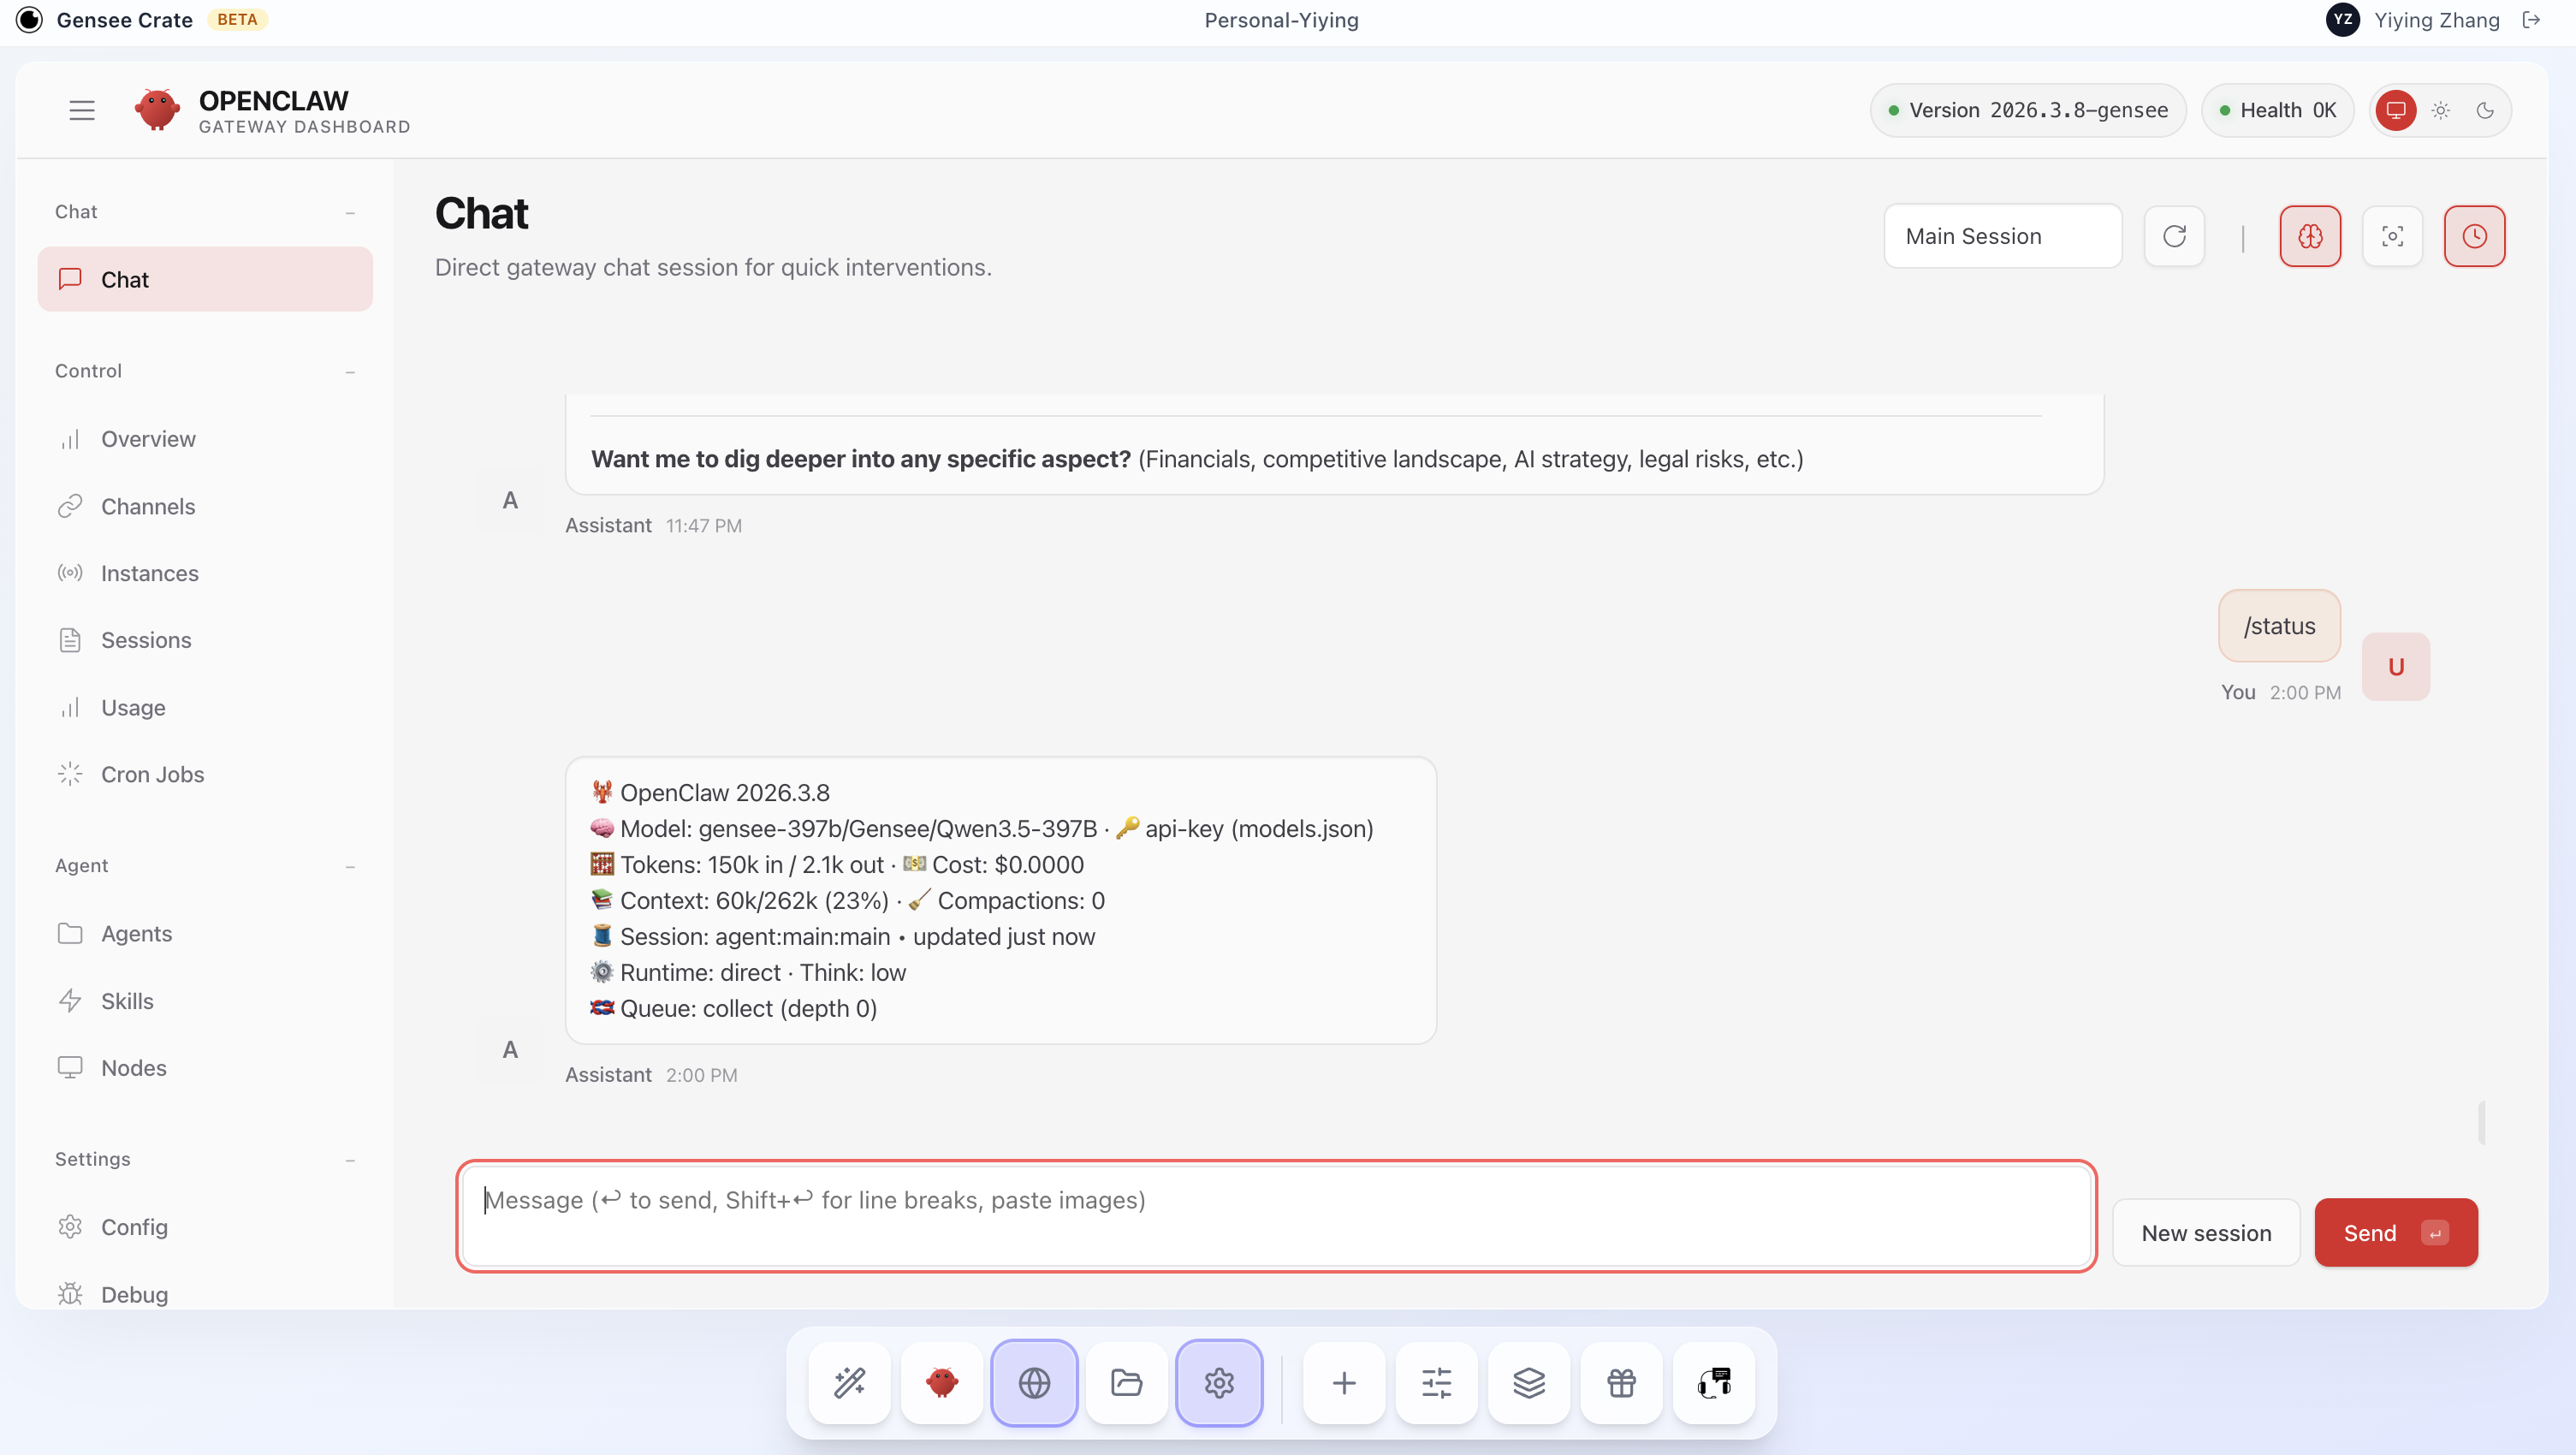Select the magic wand tool in bottom dock
Viewport: 2576px width, 1455px height.
pos(849,1383)
